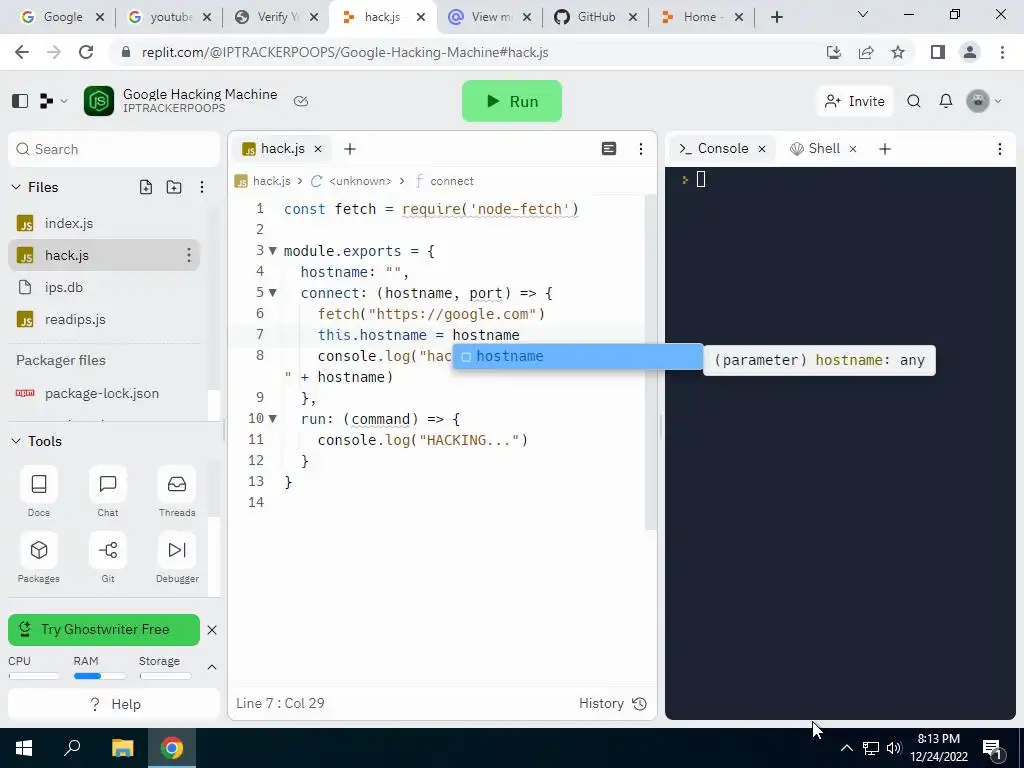Open editor pane options menu

pyautogui.click(x=641, y=149)
